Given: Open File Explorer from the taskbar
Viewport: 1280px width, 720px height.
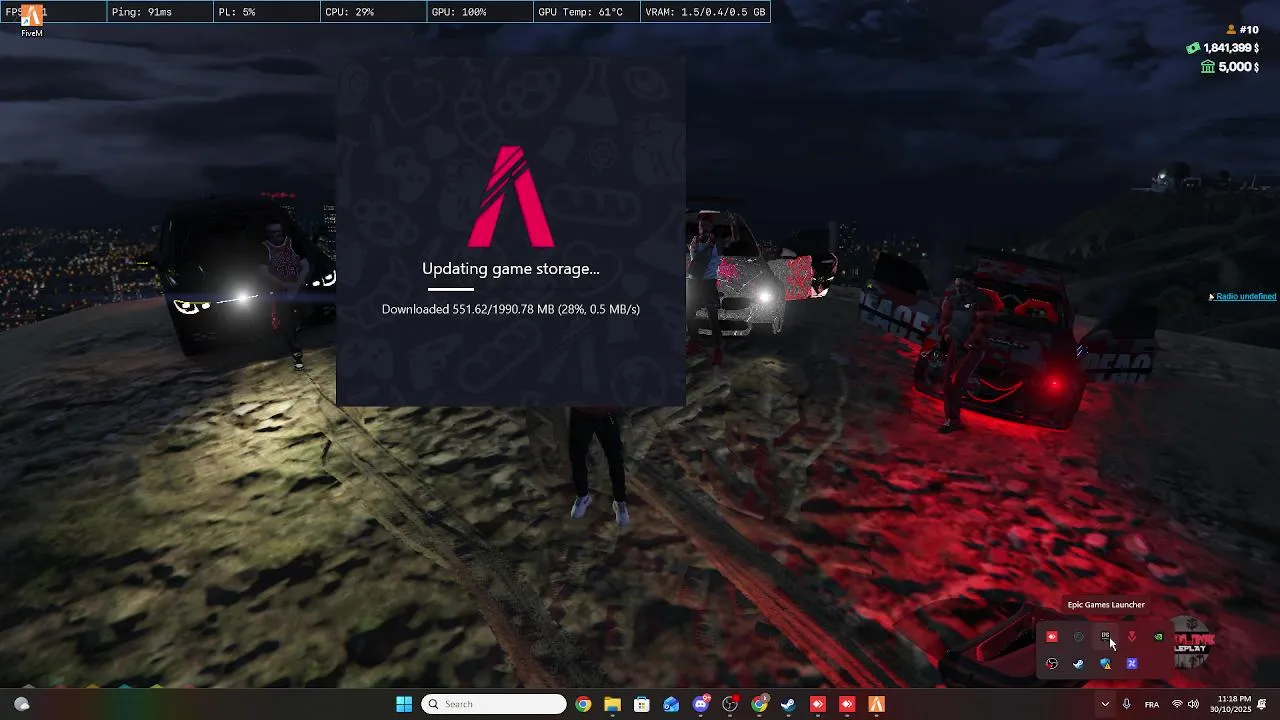Looking at the screenshot, I should 612,704.
